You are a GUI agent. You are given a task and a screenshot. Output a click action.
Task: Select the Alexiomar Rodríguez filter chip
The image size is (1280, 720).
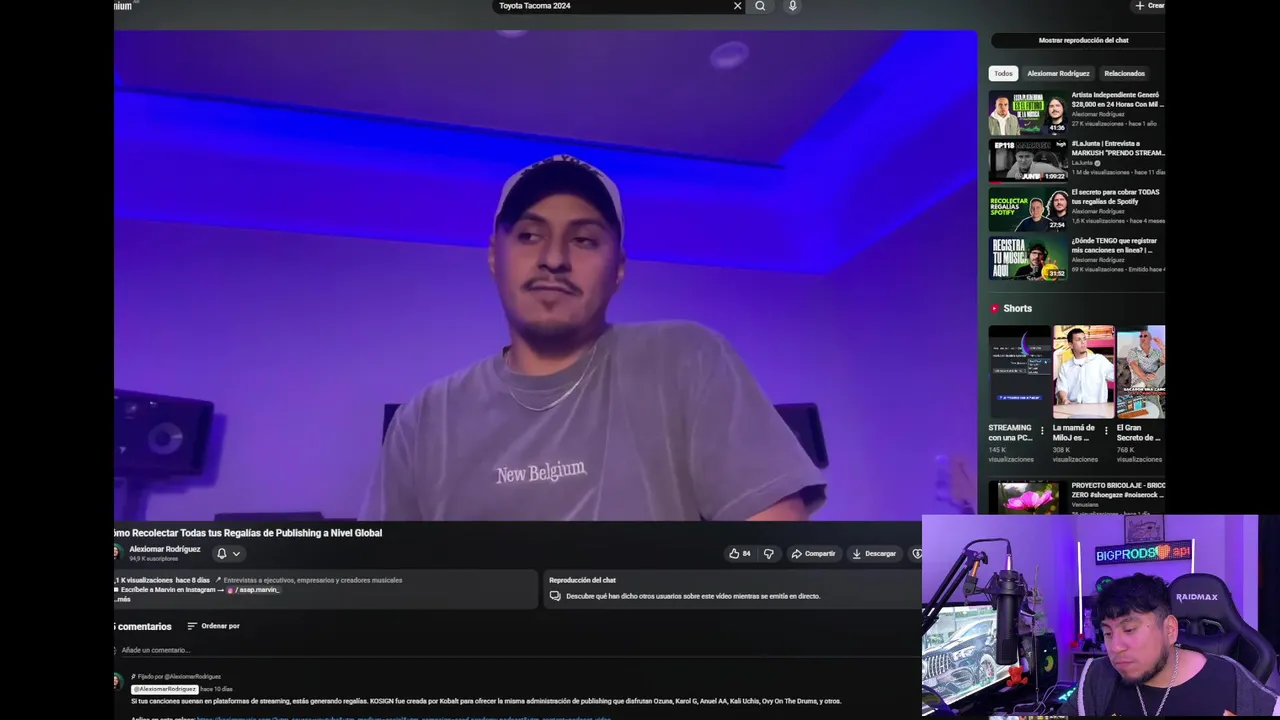1058,73
